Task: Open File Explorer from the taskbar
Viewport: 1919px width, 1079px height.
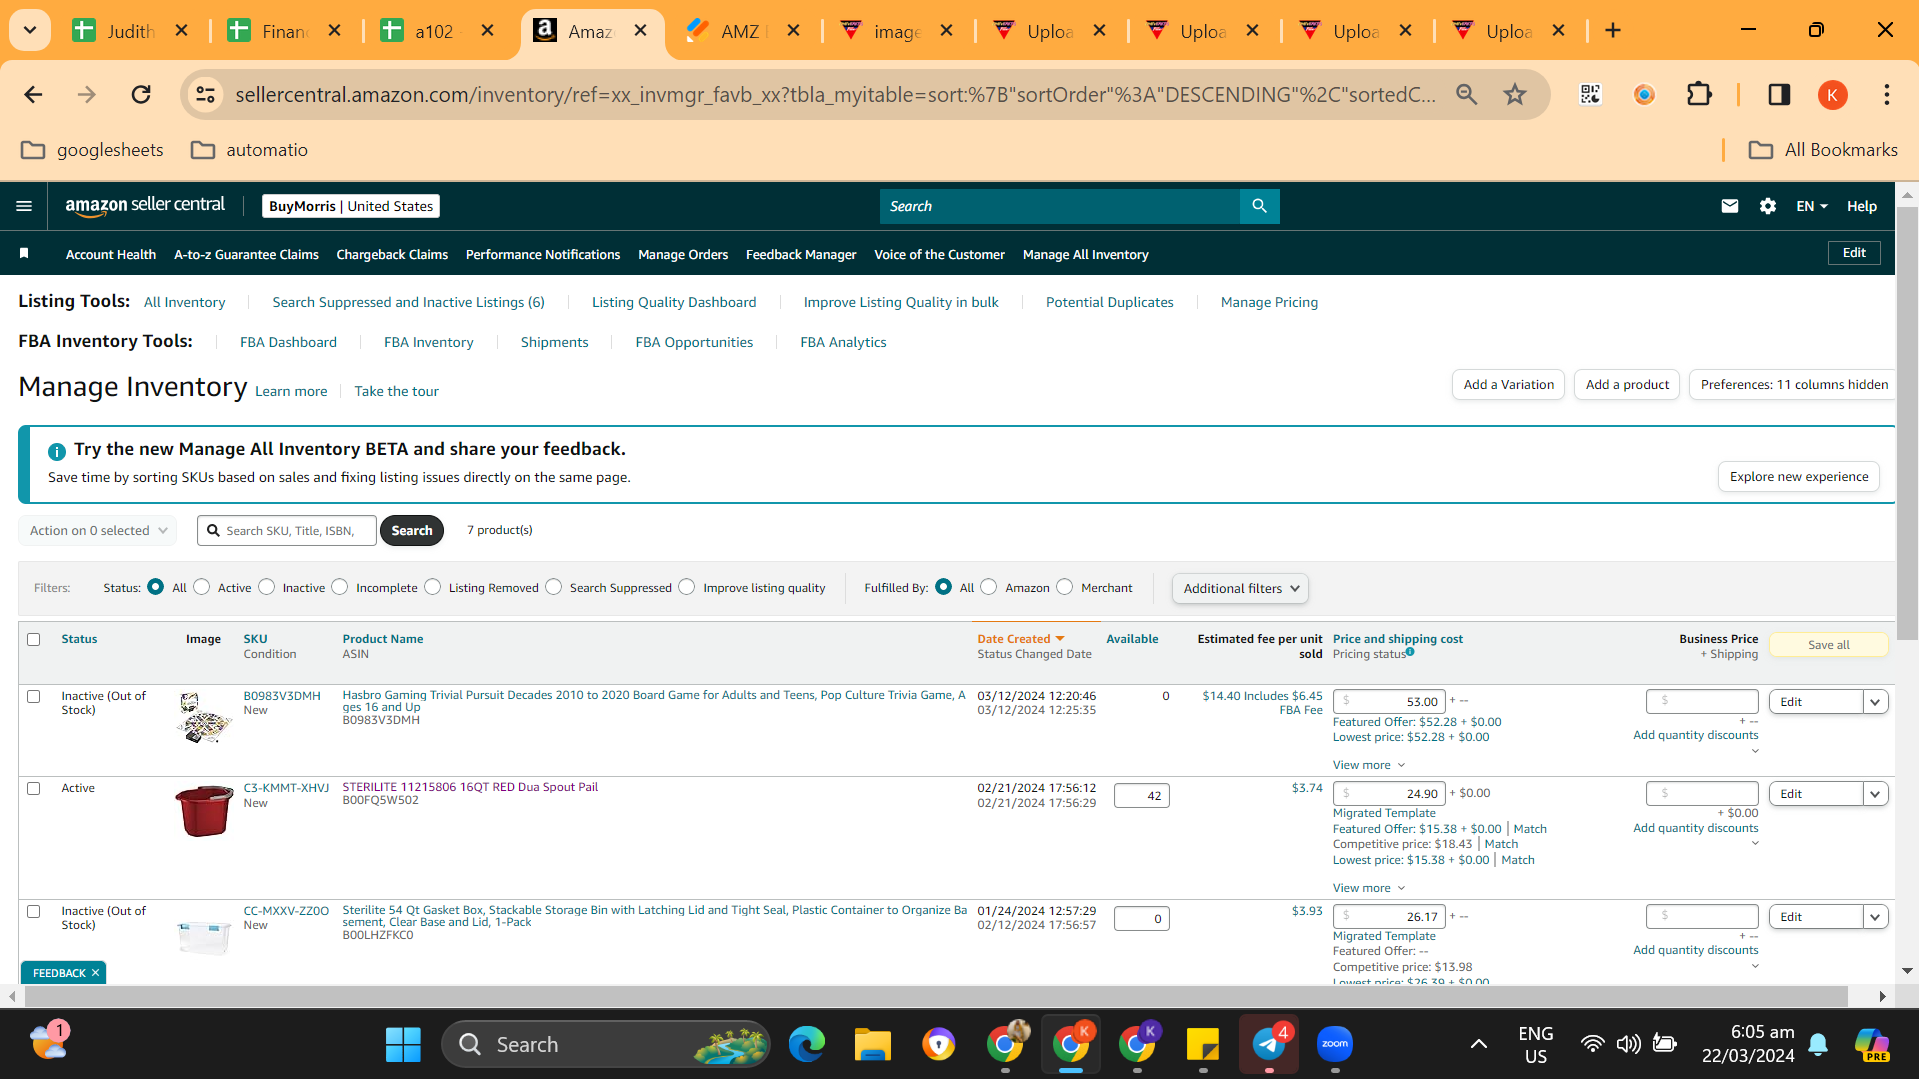Action: click(872, 1045)
